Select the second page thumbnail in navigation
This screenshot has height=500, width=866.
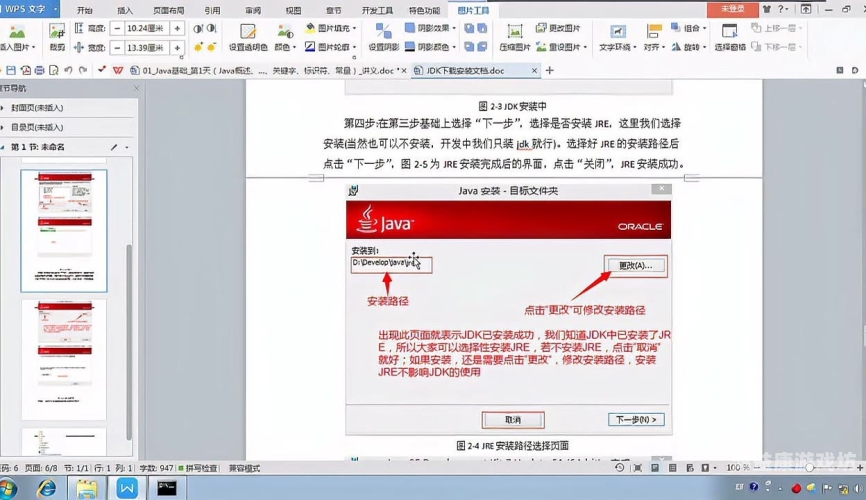tap(64, 360)
